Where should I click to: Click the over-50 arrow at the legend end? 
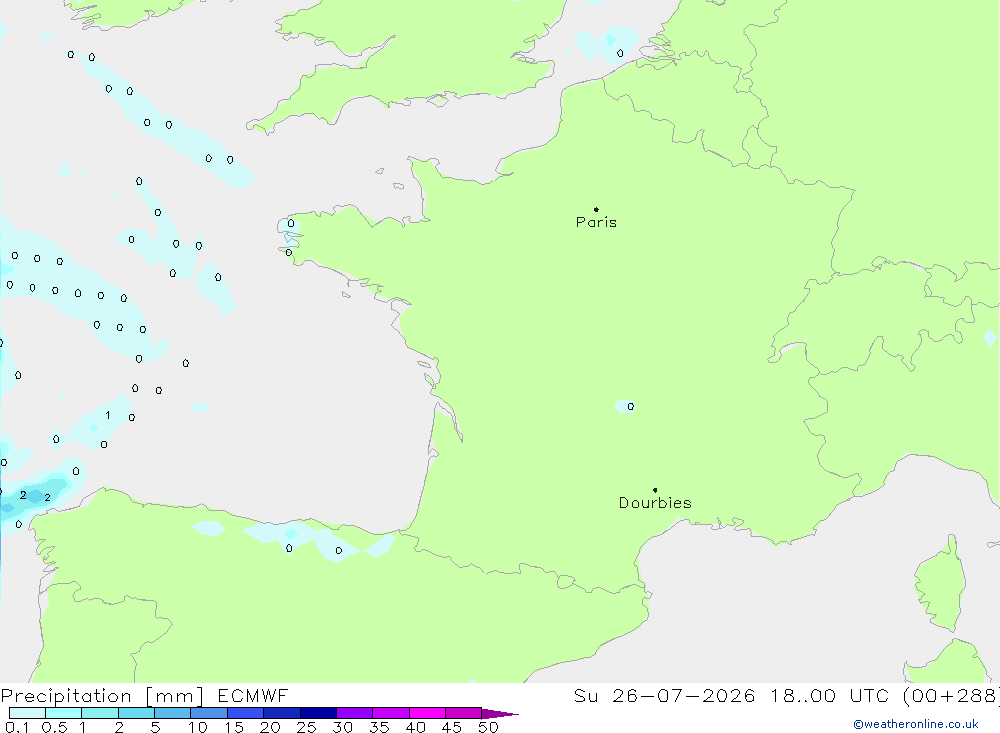click(x=499, y=714)
